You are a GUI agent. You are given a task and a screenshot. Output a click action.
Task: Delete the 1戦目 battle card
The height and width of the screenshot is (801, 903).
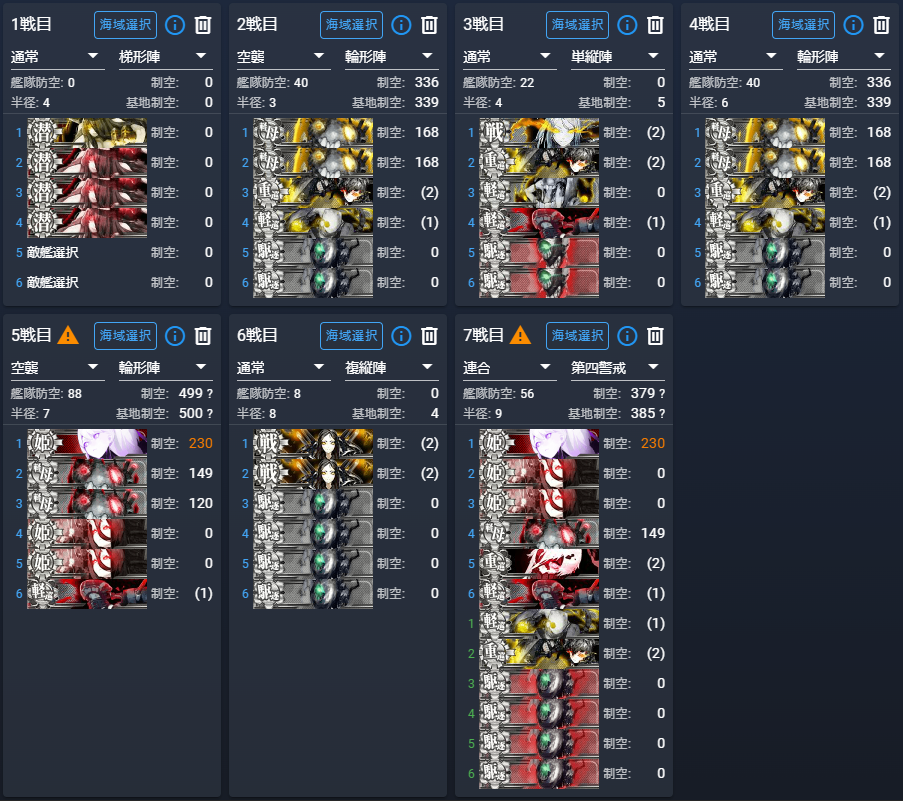(203, 25)
